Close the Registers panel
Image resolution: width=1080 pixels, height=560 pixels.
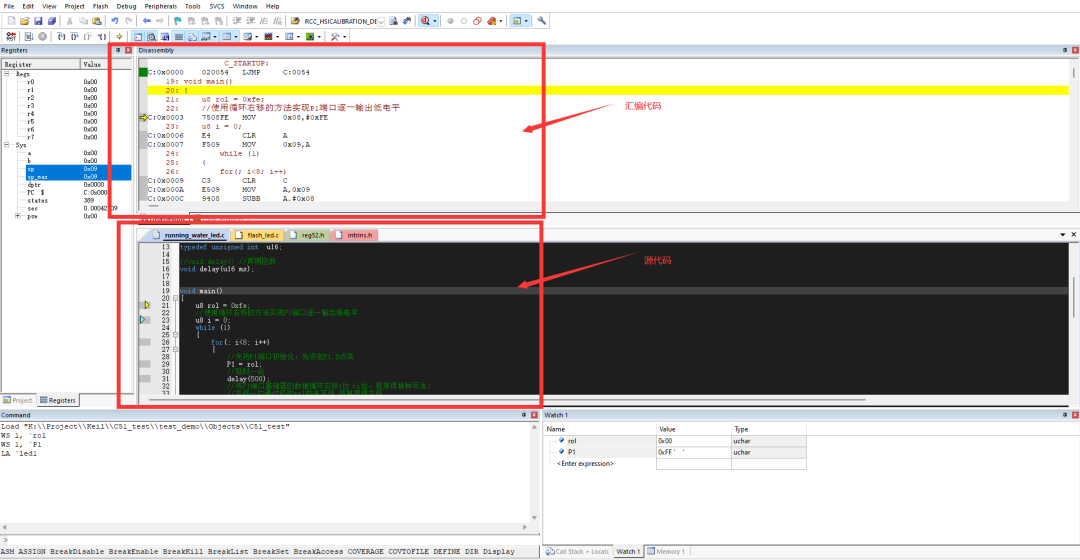click(128, 50)
